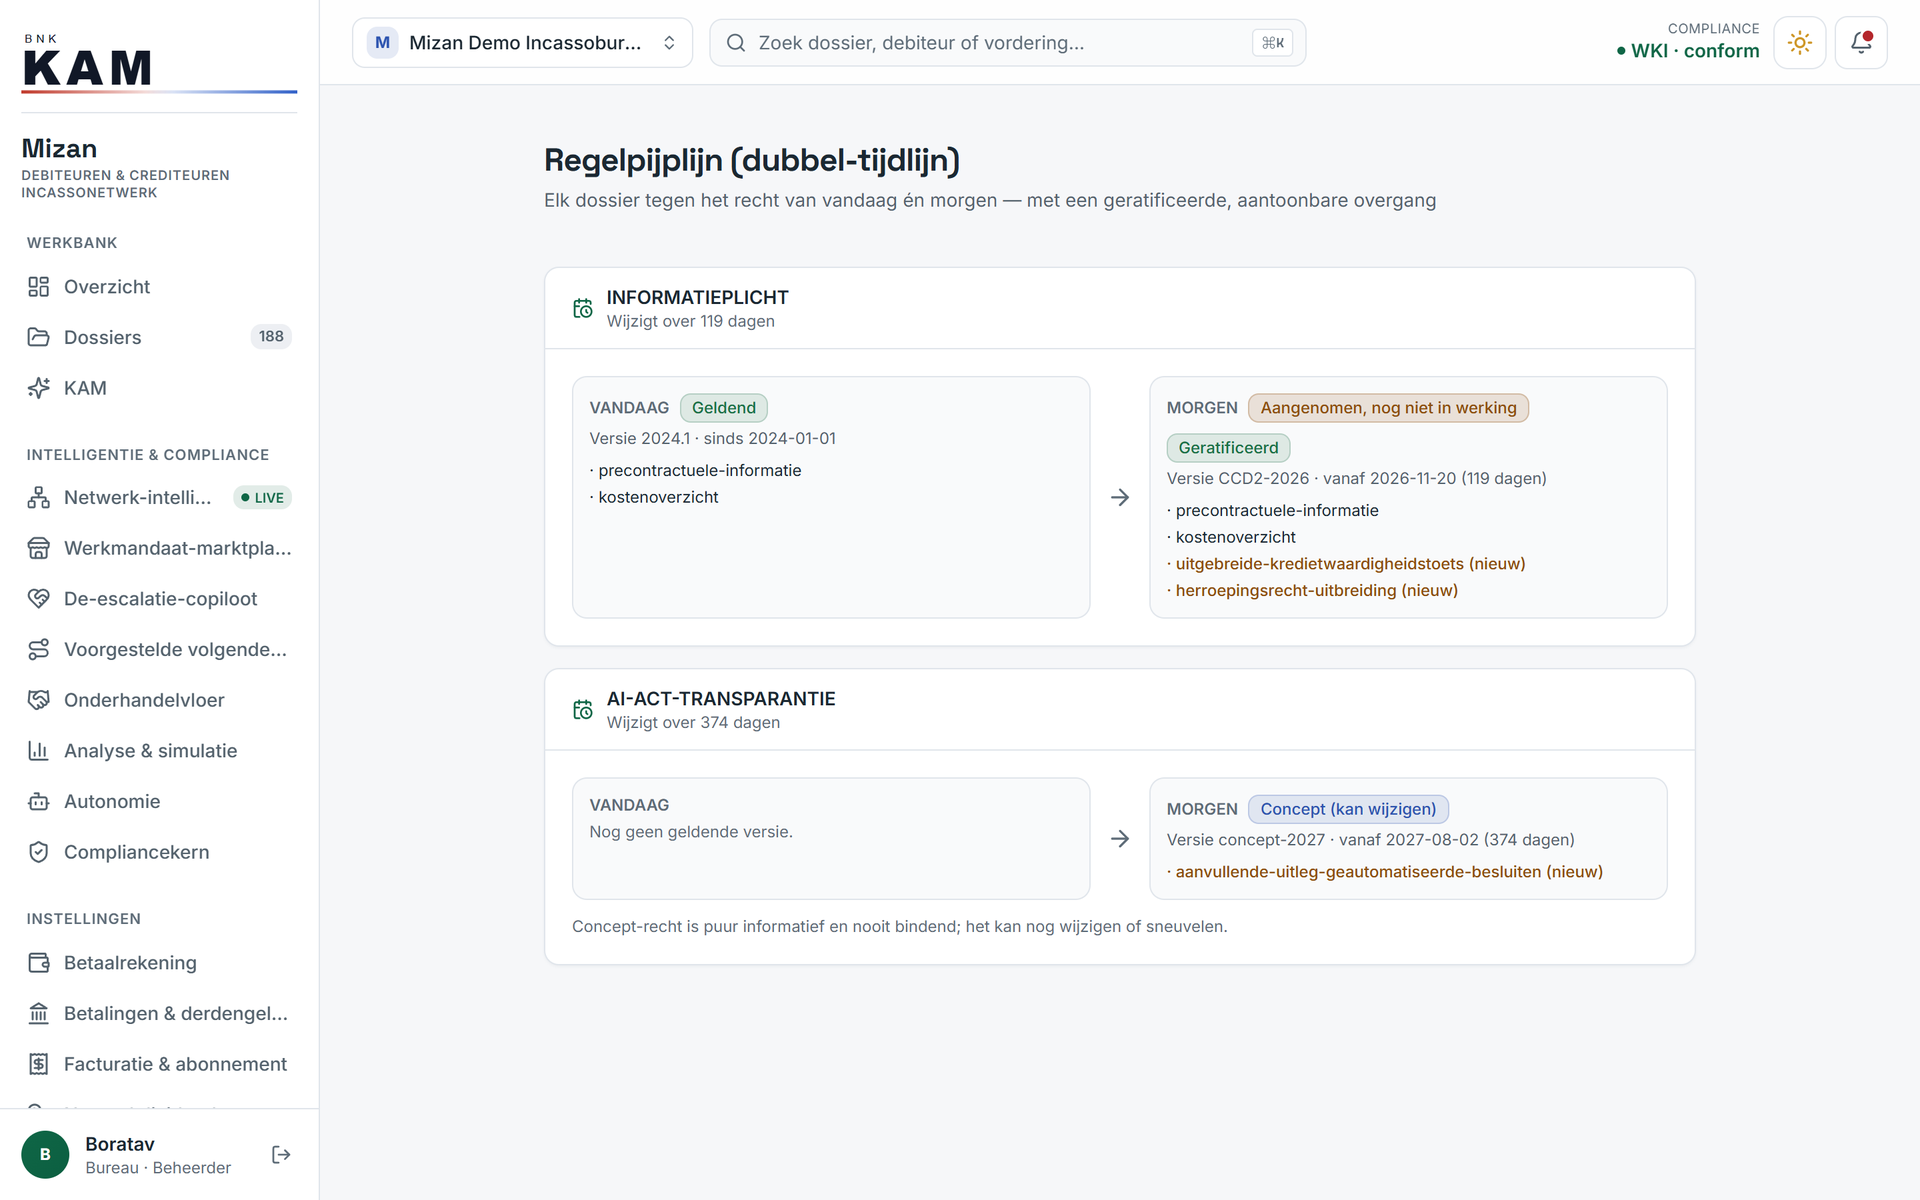This screenshot has width=1920, height=1200.
Task: Click the AI-ACT-TRANSPARANTIE transition arrow
Action: (x=1120, y=839)
